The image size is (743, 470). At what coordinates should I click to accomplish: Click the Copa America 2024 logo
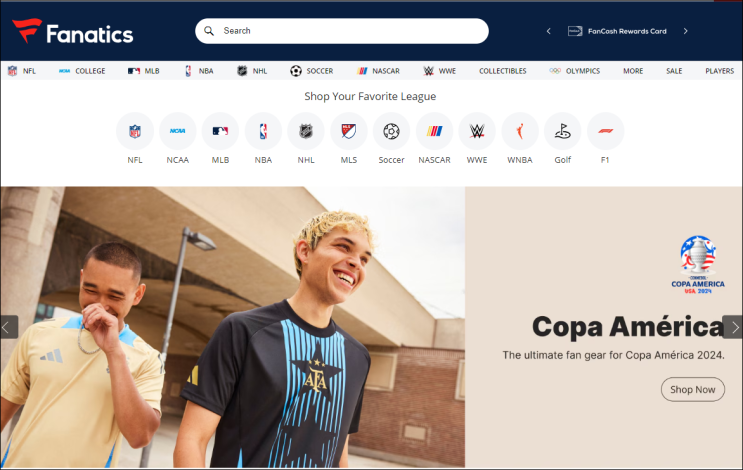tap(698, 265)
